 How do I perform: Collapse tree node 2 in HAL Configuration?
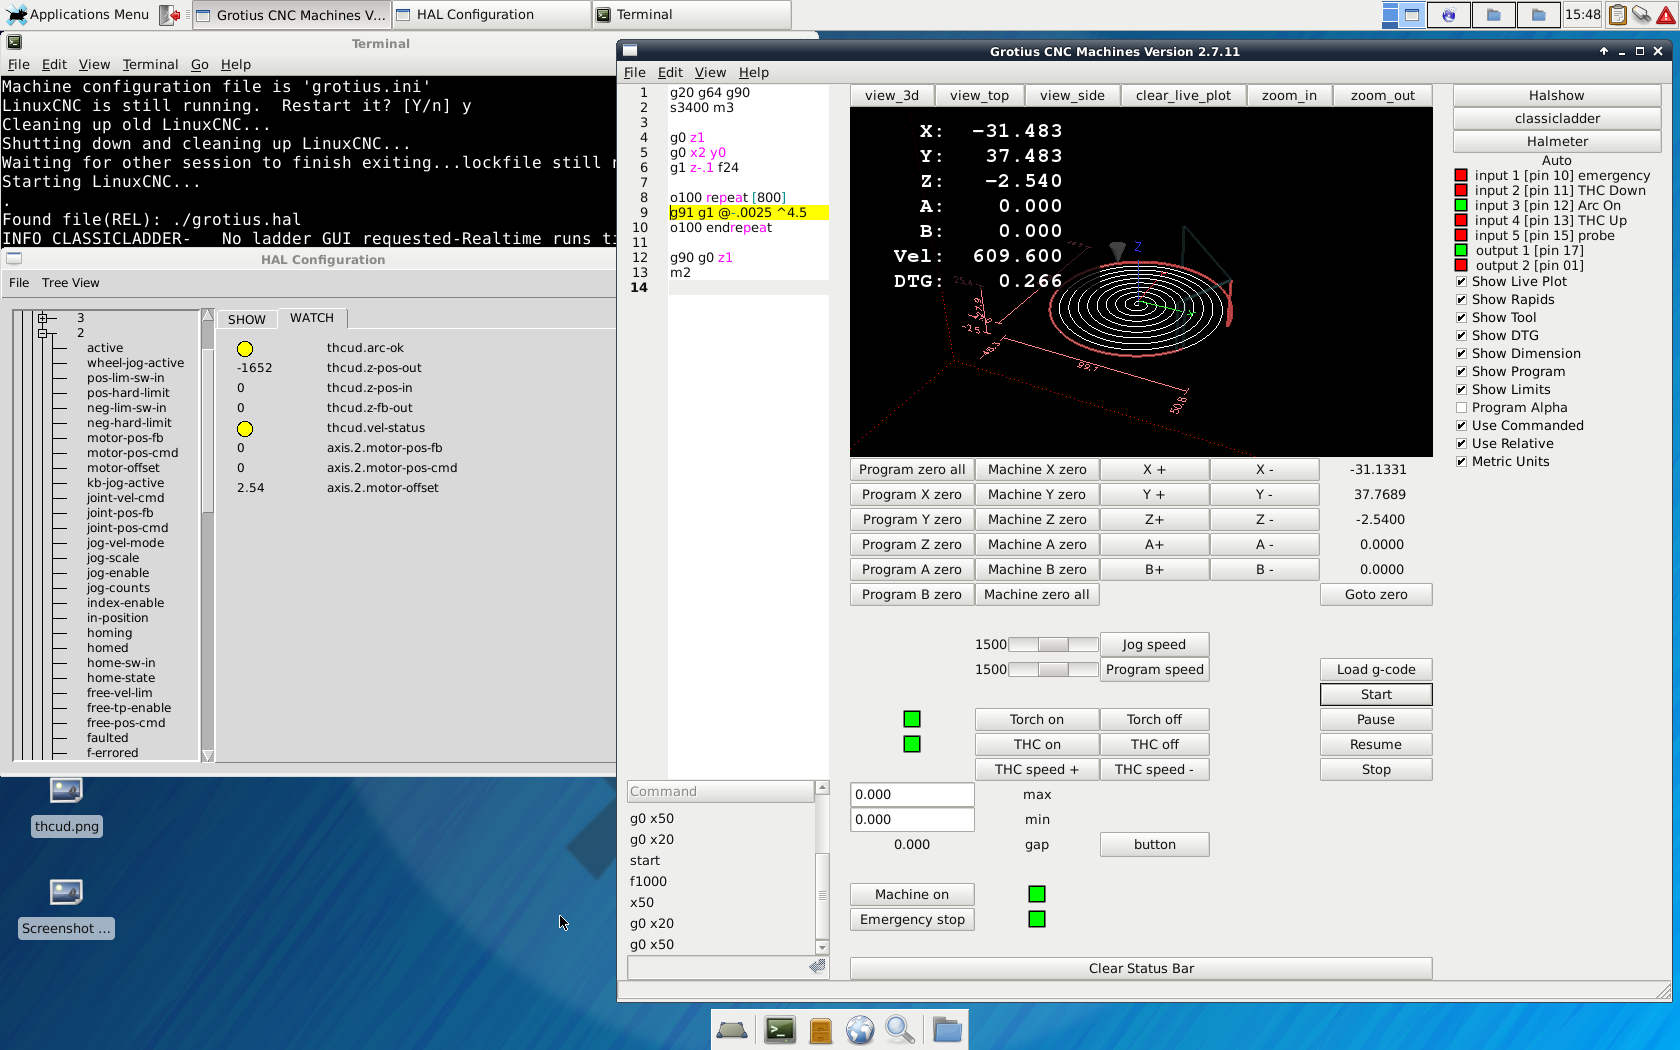(43, 333)
